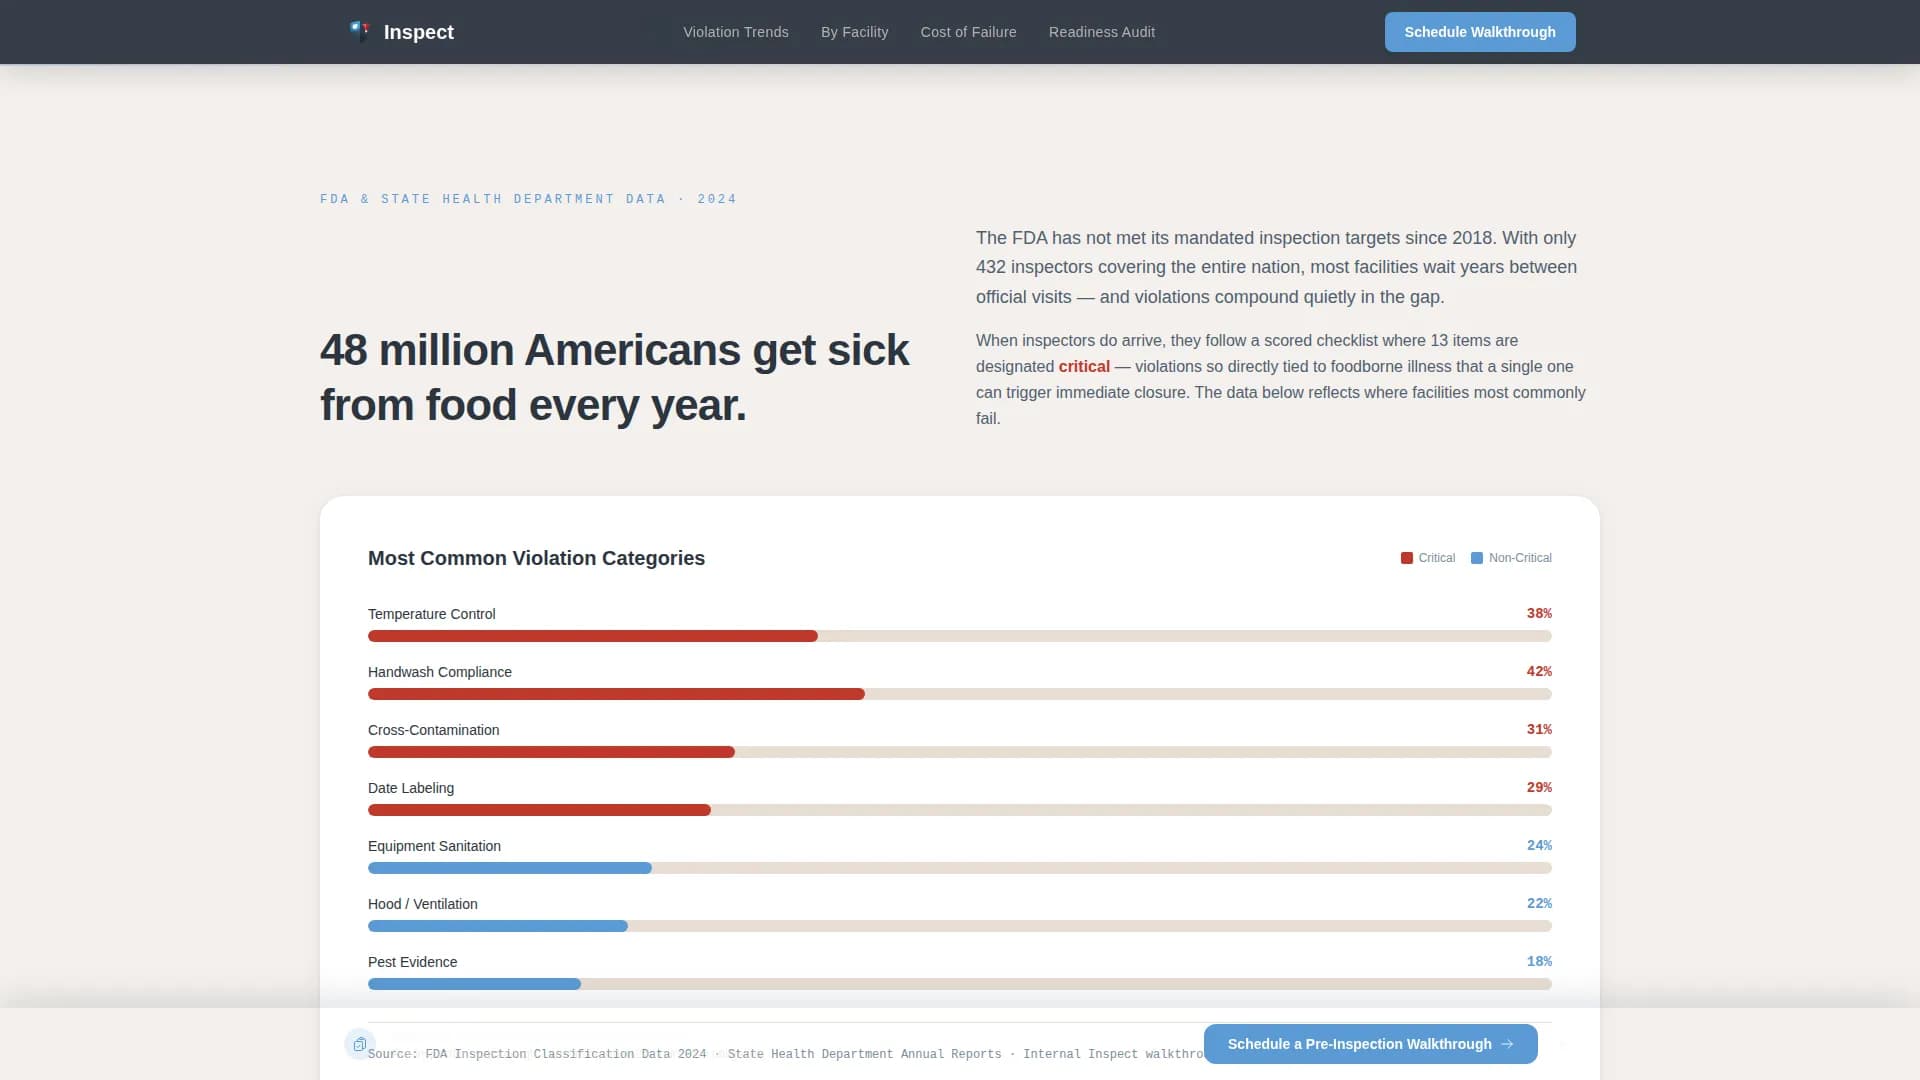
Task: Click the copy citation icon near the source line
Action: pyautogui.click(x=360, y=1043)
